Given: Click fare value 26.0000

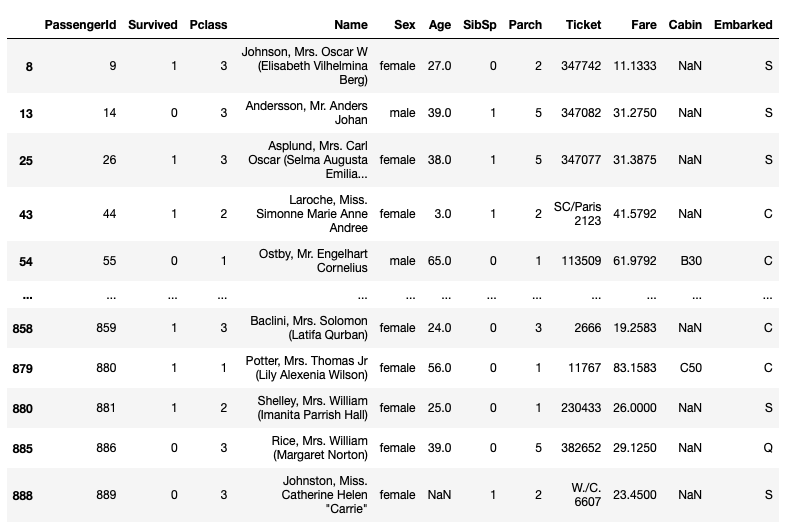Looking at the screenshot, I should (x=635, y=408).
